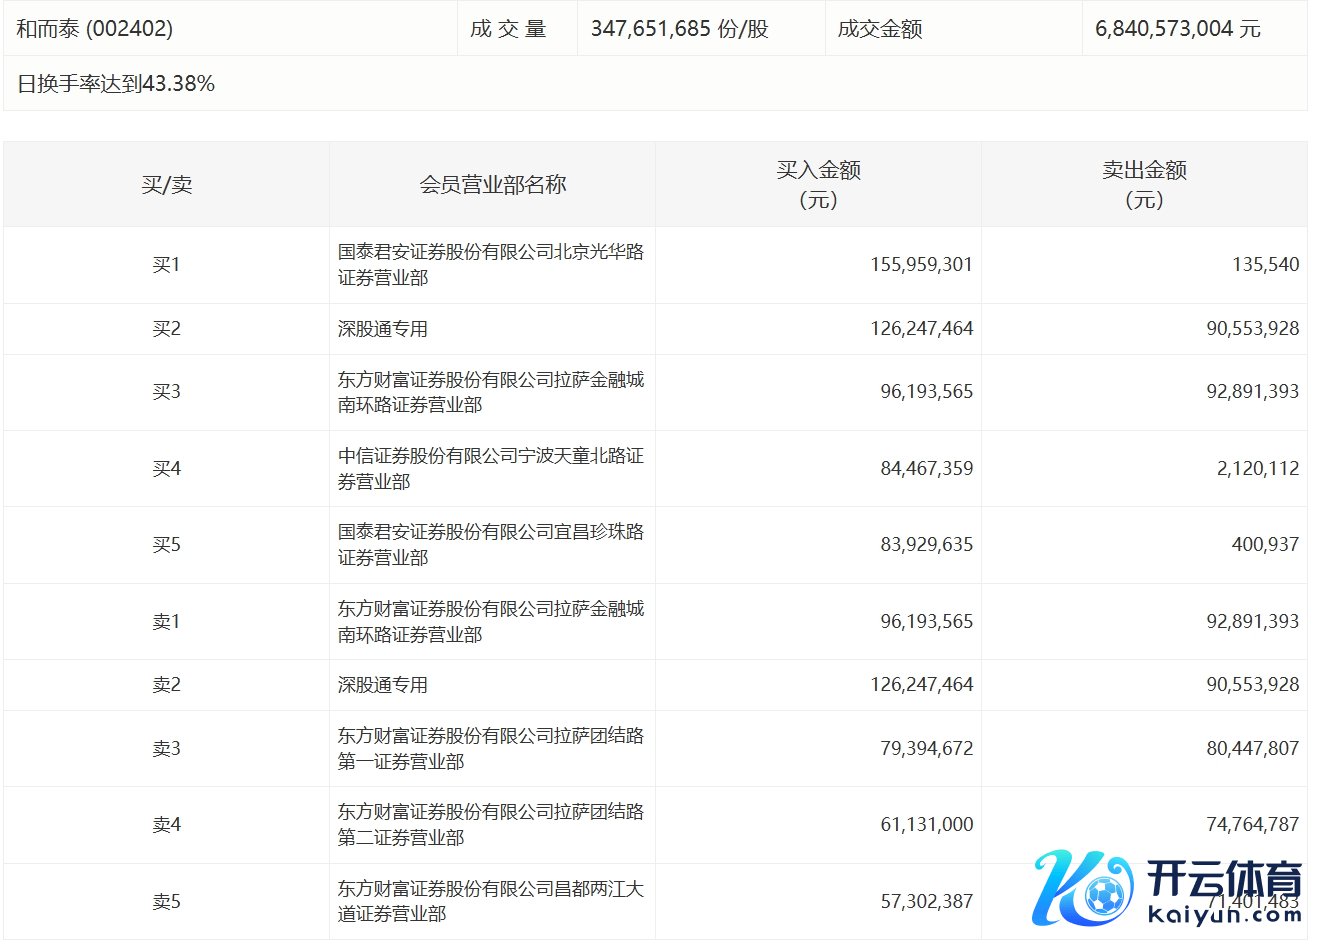Image resolution: width=1317 pixels, height=948 pixels.
Task: Select the buy amount 155,959,301
Action: click(921, 265)
